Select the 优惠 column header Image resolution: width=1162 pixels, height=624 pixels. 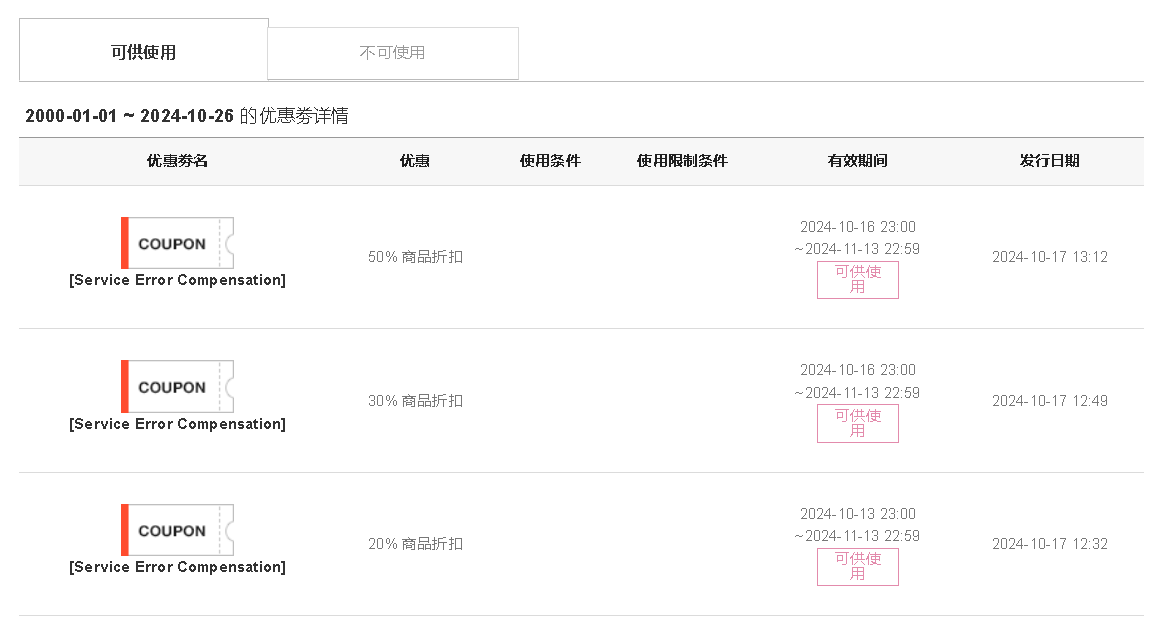point(415,161)
